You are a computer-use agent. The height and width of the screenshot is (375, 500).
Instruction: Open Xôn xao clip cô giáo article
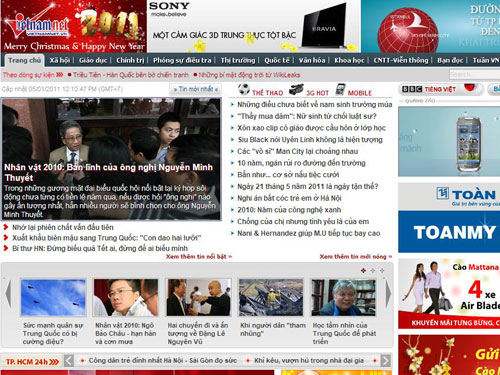coord(311,128)
